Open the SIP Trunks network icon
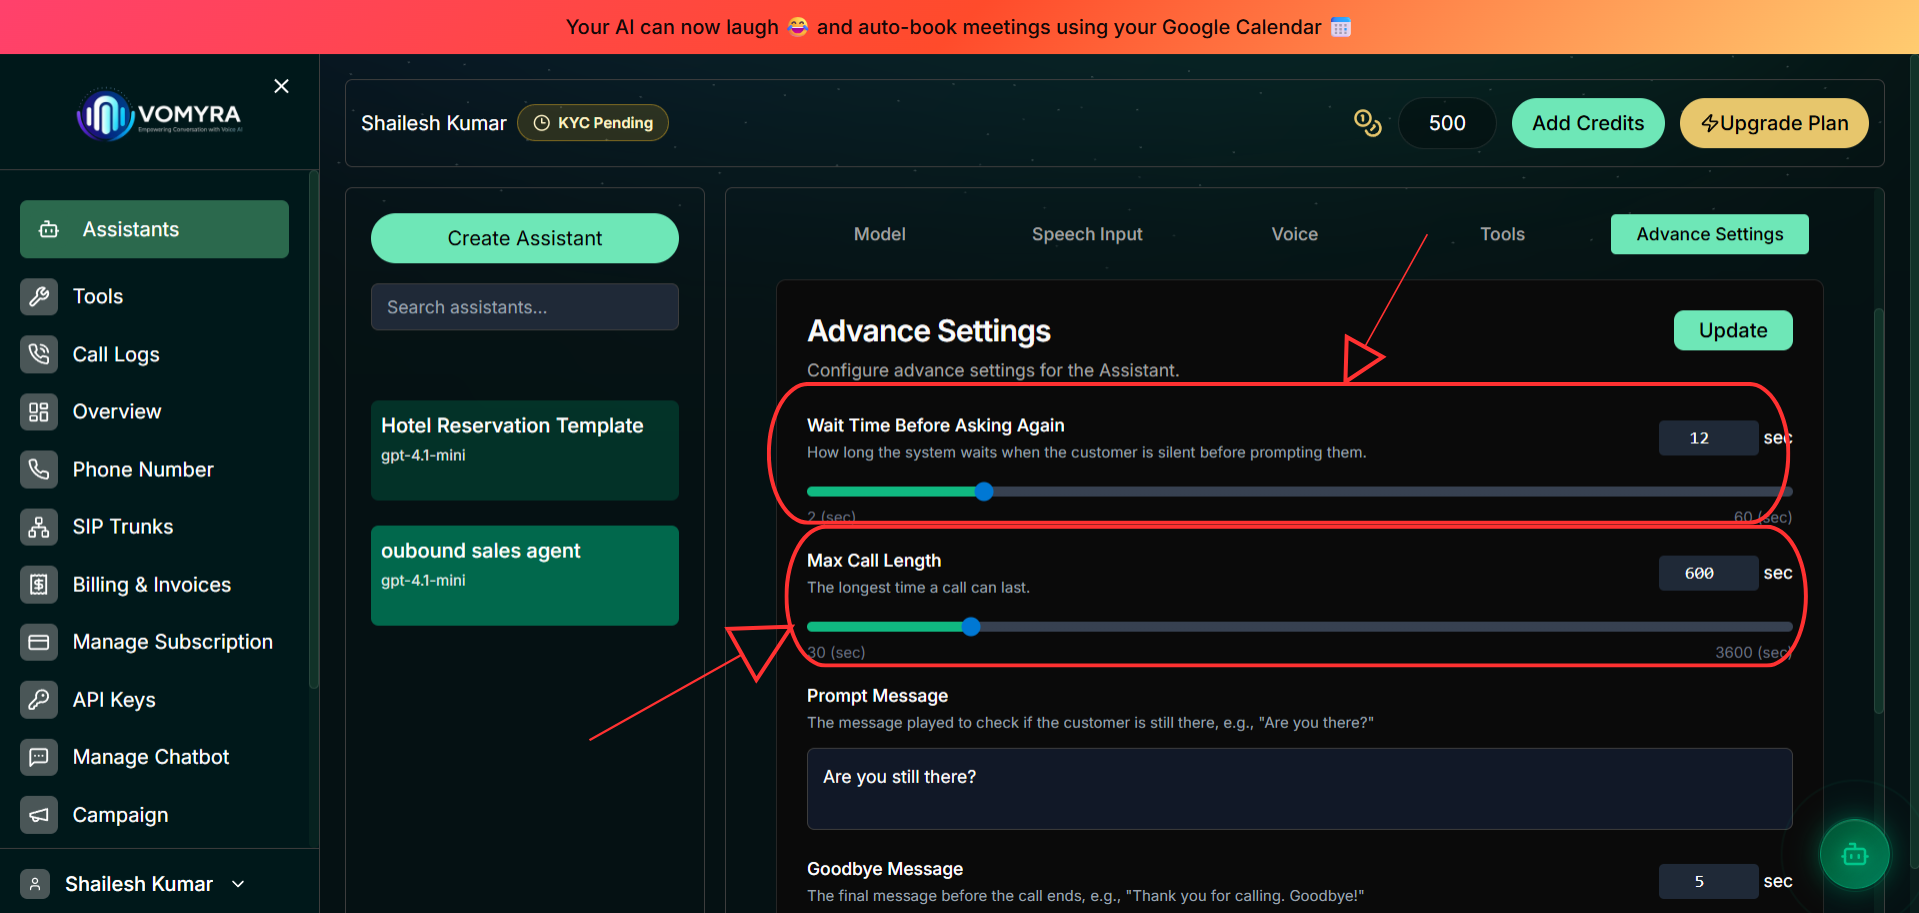The height and width of the screenshot is (913, 1919). [39, 526]
